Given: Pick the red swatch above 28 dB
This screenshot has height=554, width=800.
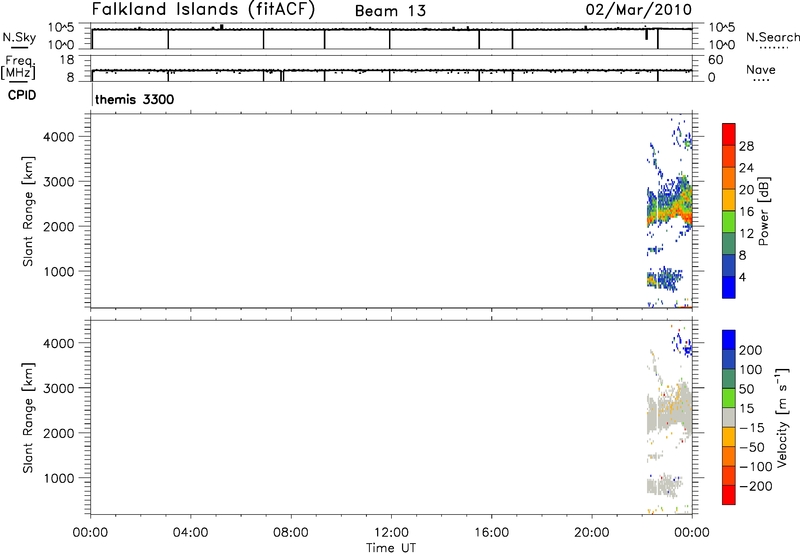Looking at the screenshot, I should pos(729,134).
